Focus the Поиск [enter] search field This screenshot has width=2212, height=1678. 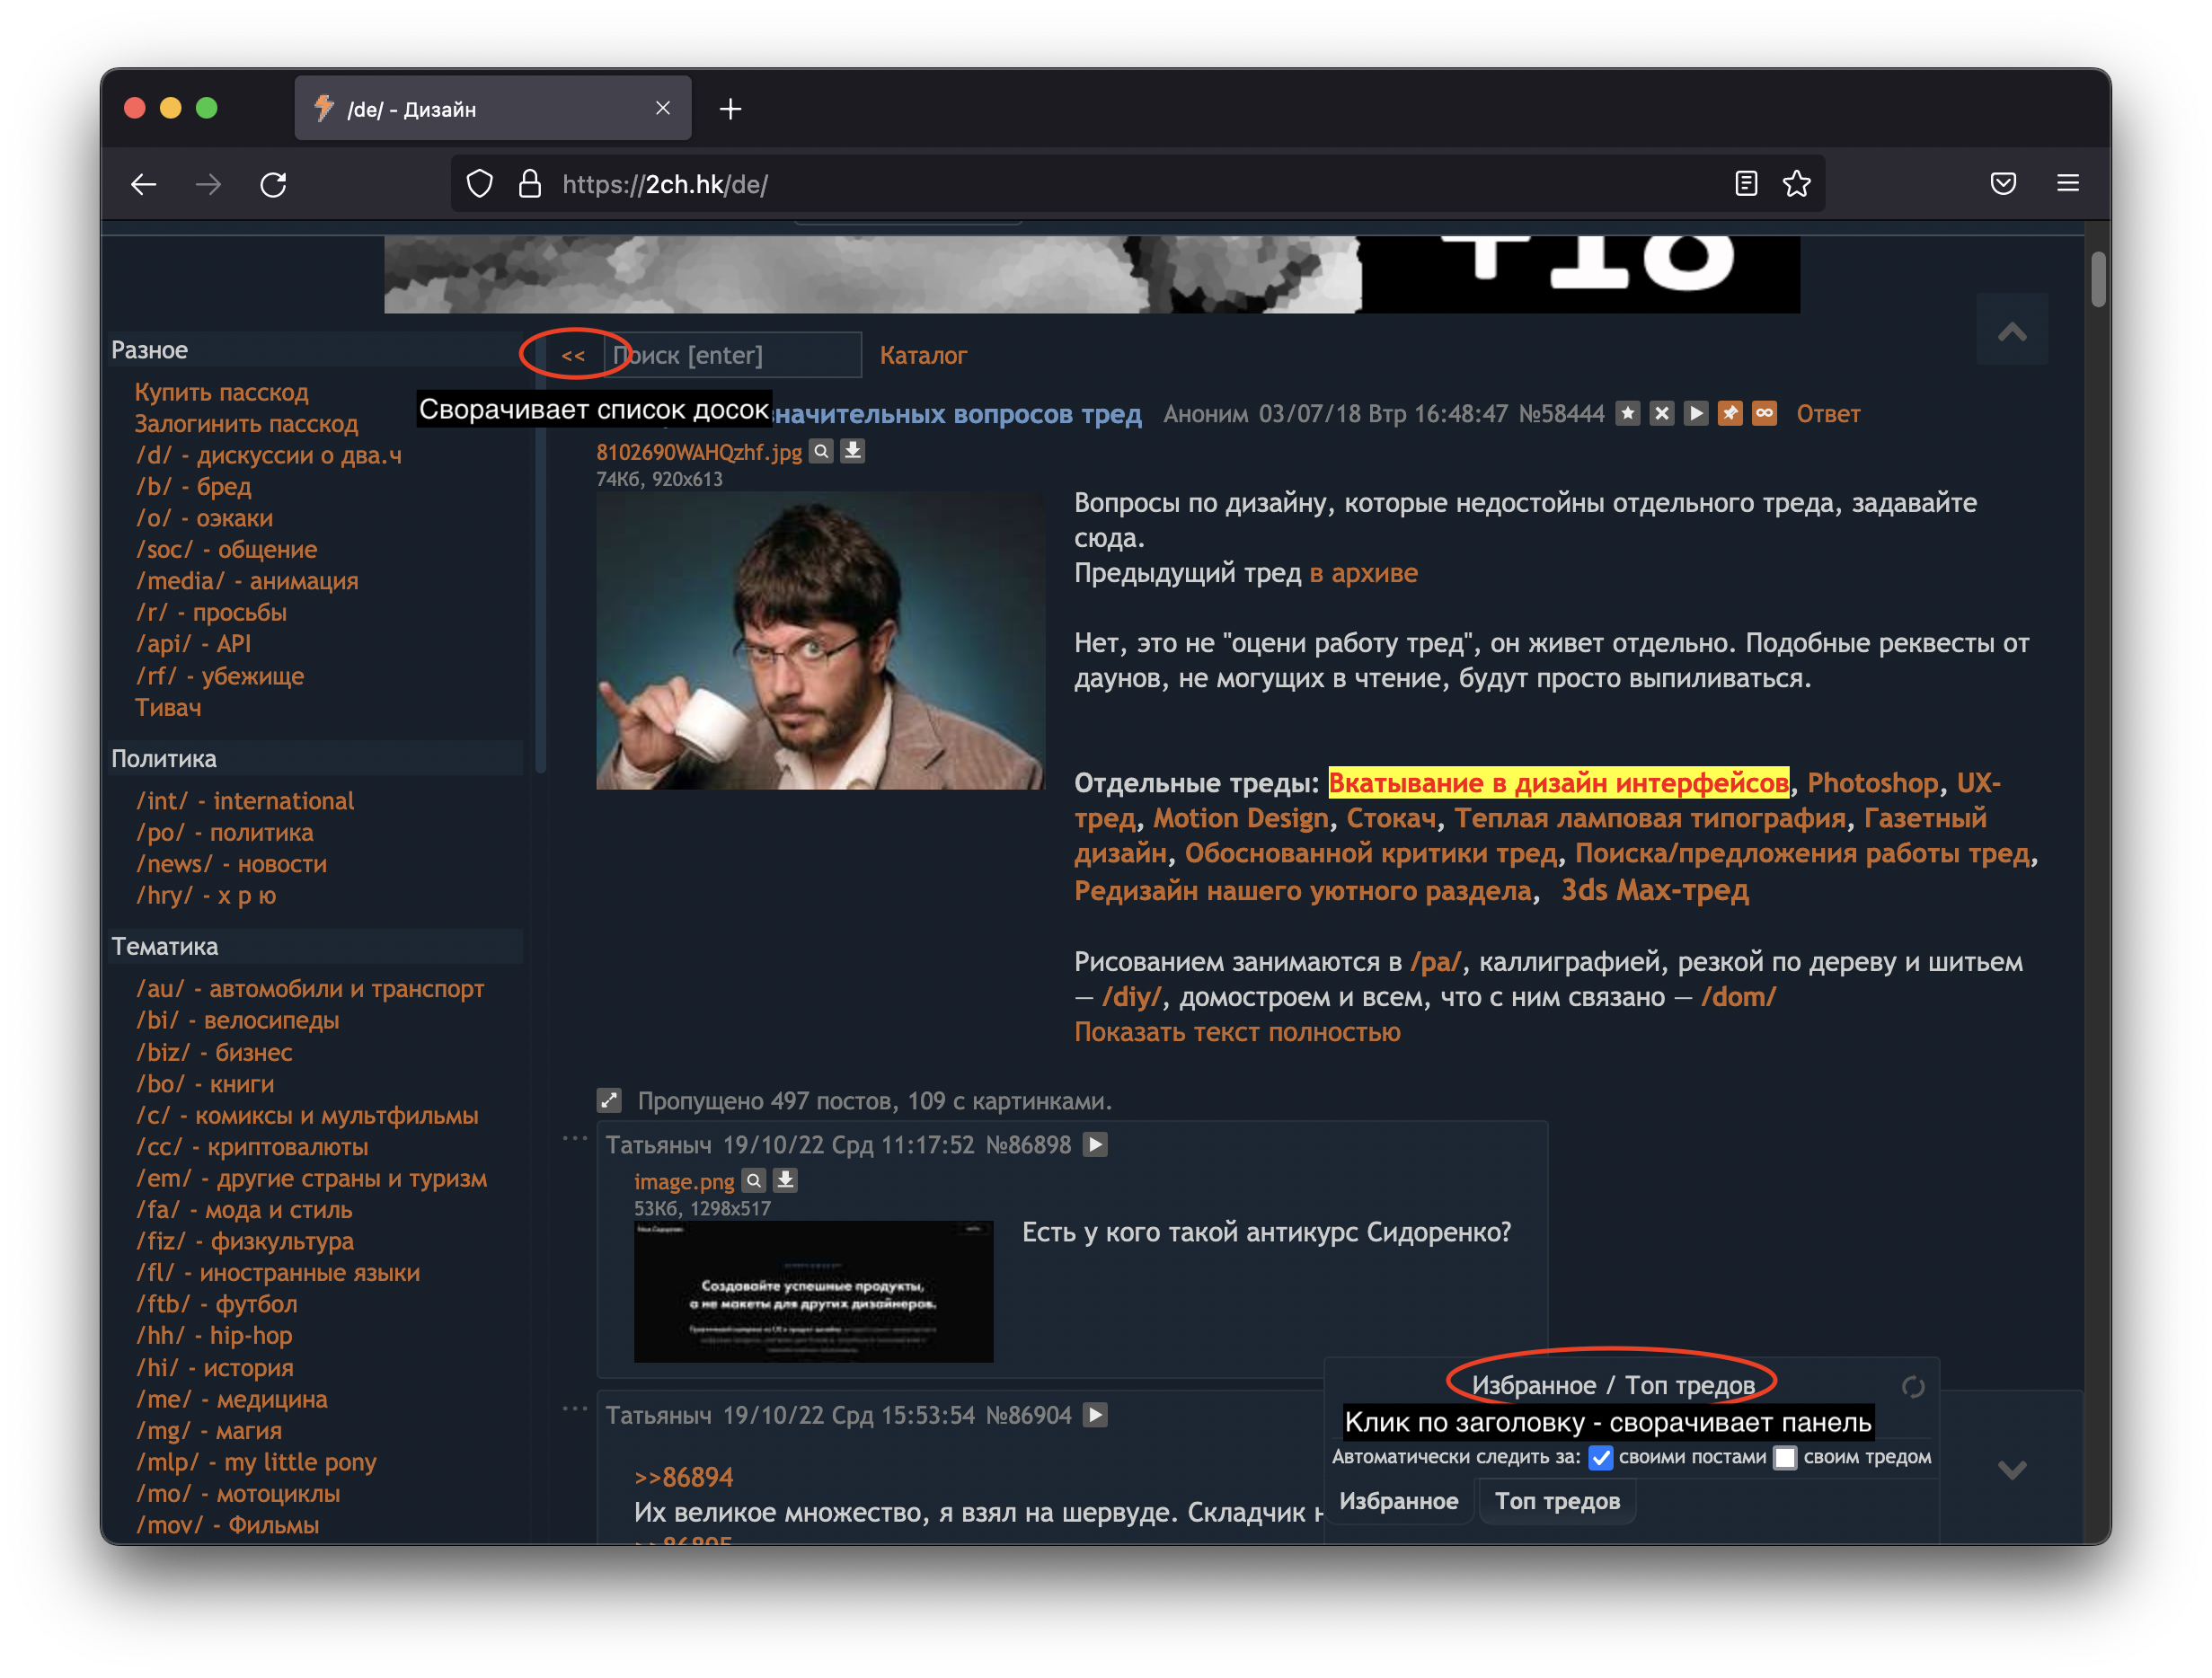736,355
